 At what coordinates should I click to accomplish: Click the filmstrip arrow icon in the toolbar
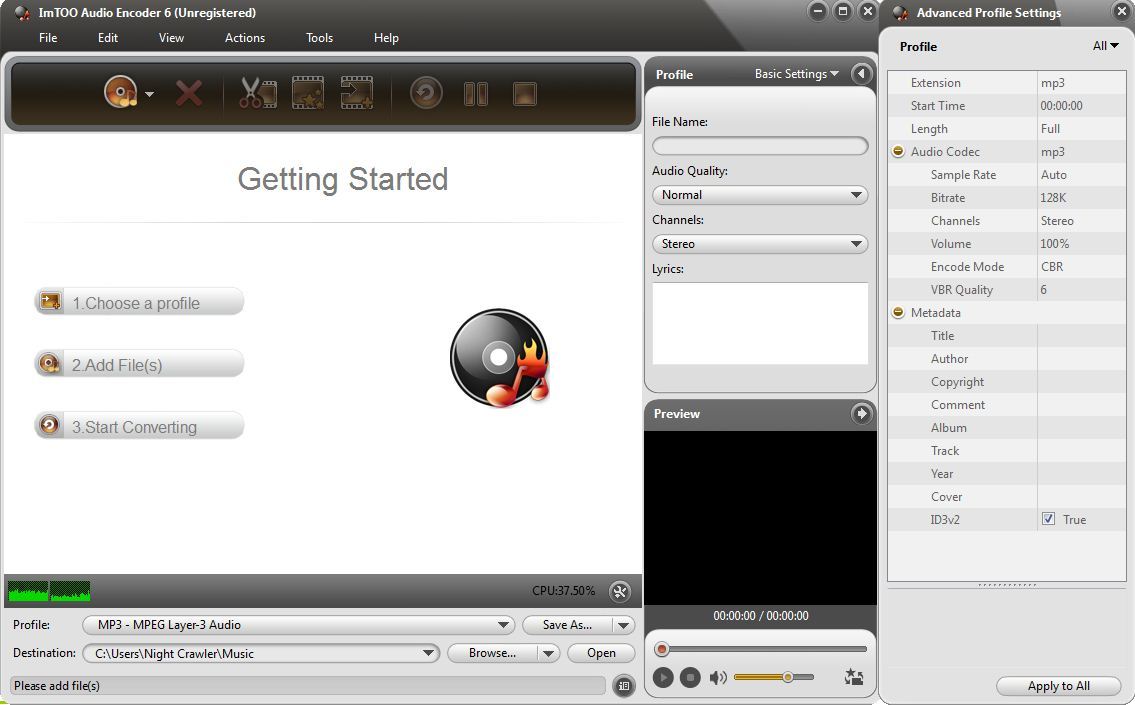(x=357, y=93)
